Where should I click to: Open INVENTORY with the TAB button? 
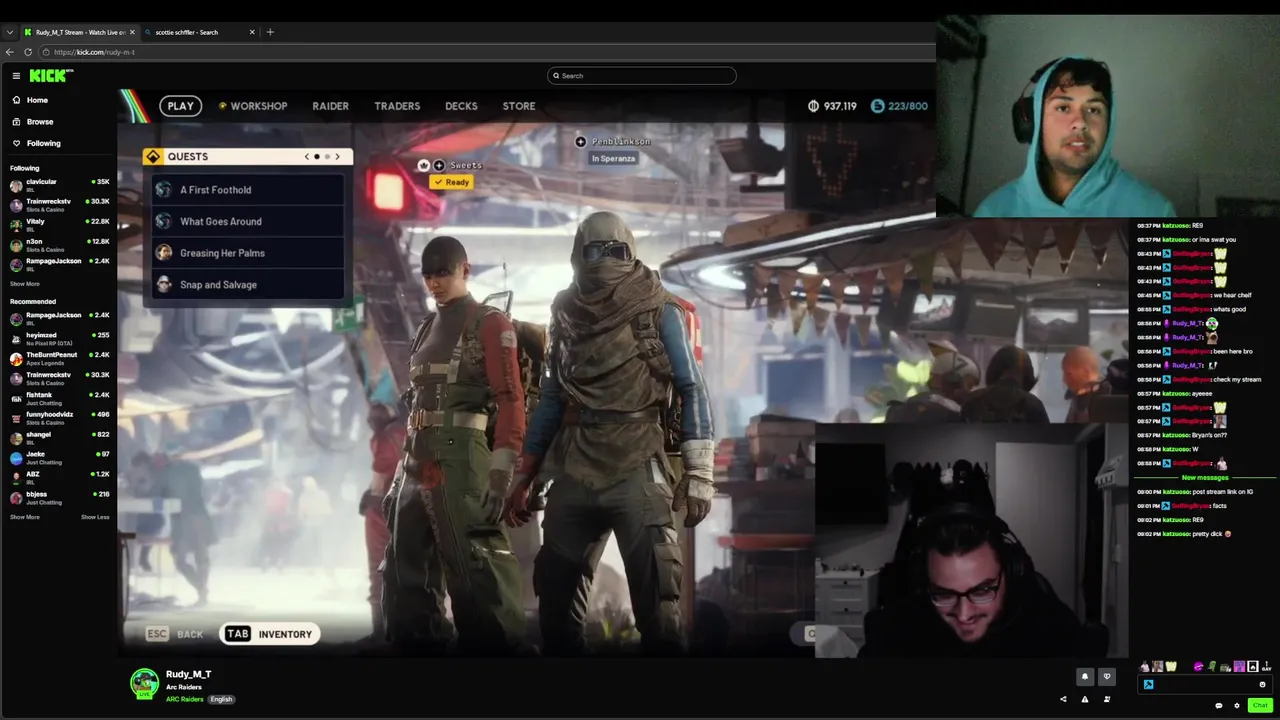point(269,634)
